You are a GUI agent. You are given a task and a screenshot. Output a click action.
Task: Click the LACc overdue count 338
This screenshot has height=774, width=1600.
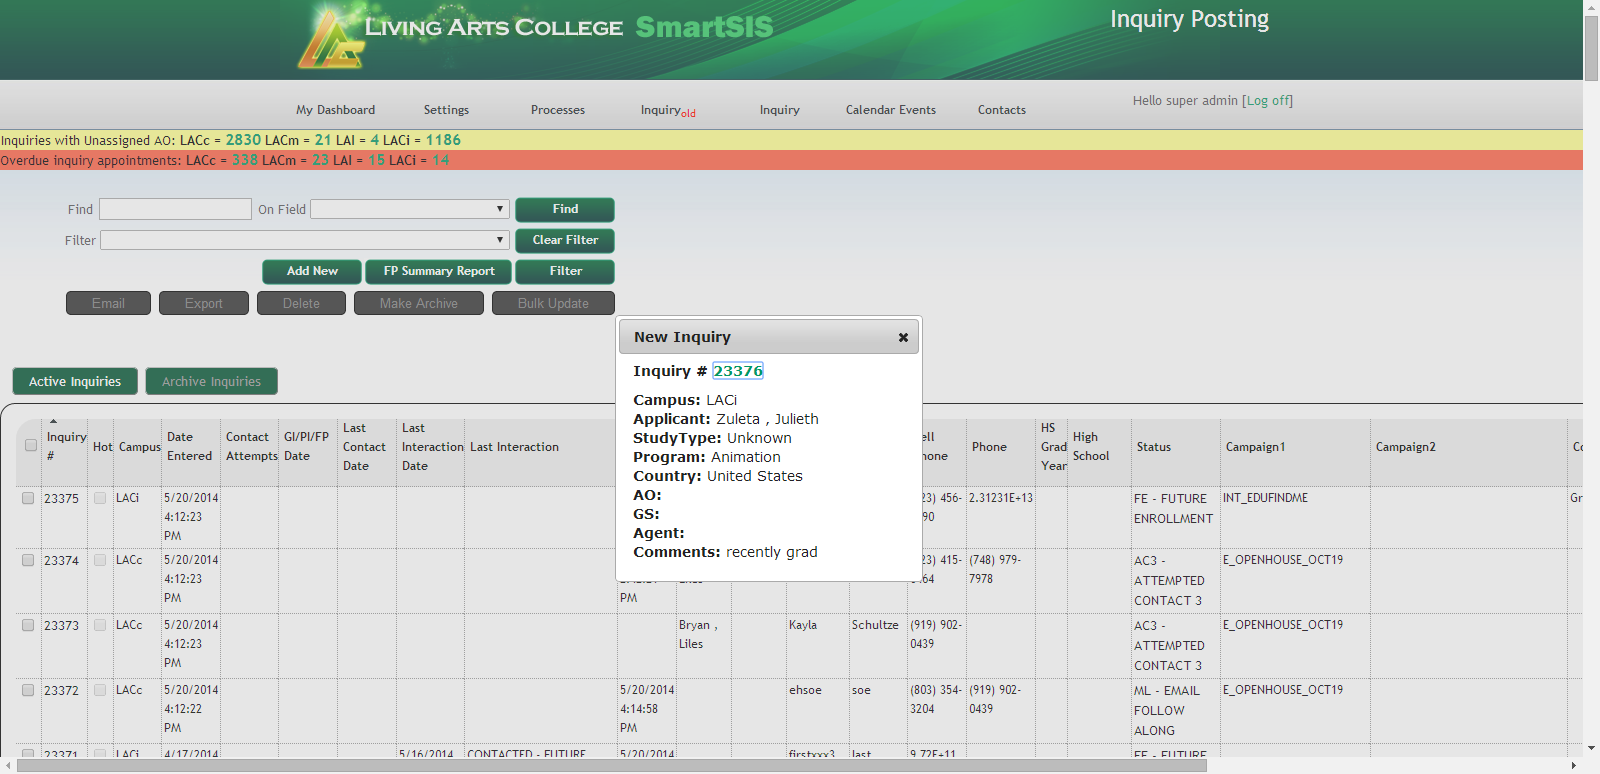[245, 160]
